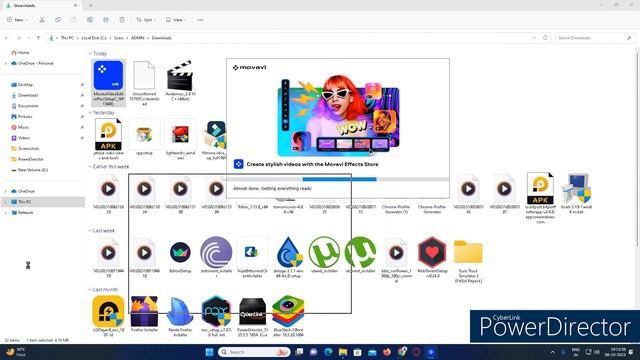Open Music in quick access

(x=20, y=127)
